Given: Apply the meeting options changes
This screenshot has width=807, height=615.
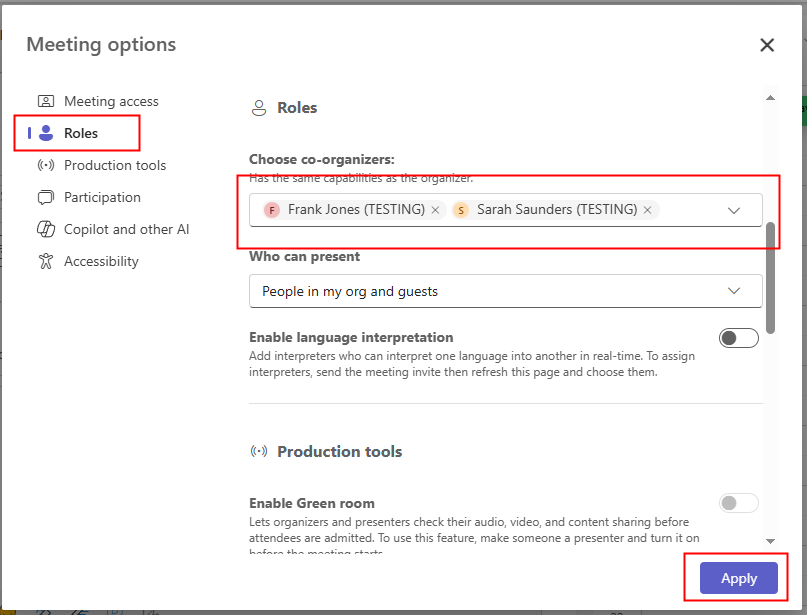Looking at the screenshot, I should 738,578.
